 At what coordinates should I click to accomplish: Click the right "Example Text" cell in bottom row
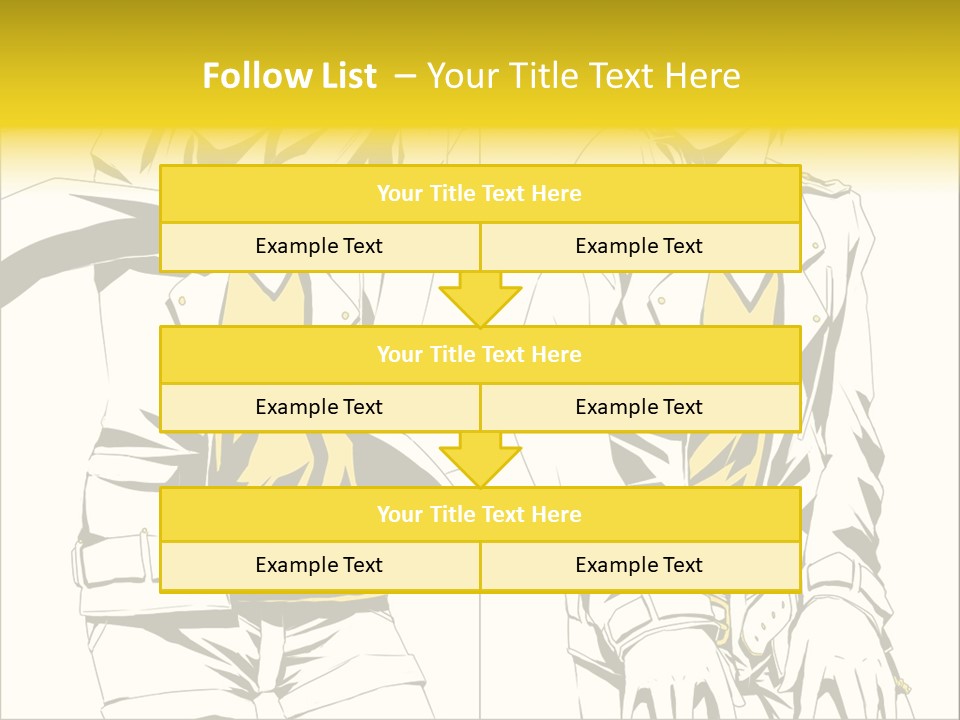pos(639,565)
